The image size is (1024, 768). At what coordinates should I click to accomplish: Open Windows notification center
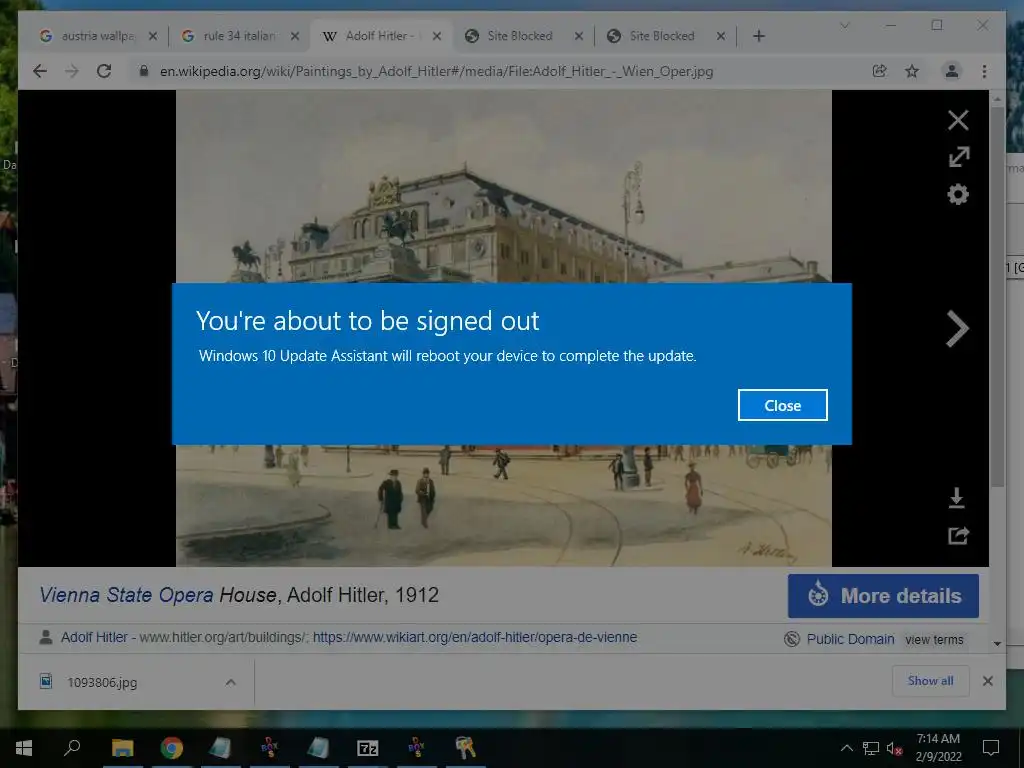991,748
